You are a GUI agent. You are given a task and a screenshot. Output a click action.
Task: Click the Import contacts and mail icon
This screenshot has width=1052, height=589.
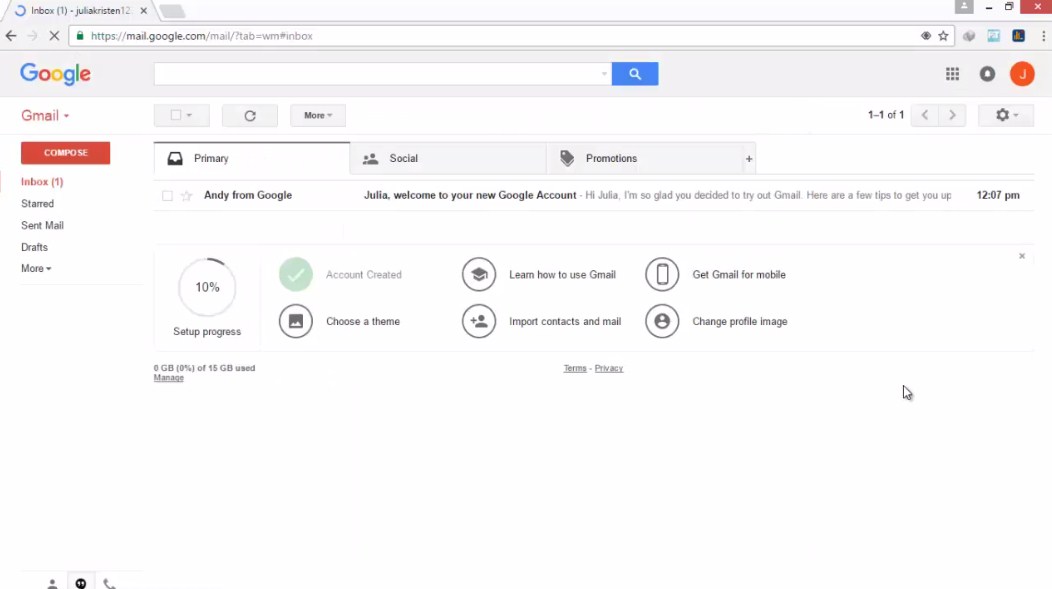pos(479,321)
